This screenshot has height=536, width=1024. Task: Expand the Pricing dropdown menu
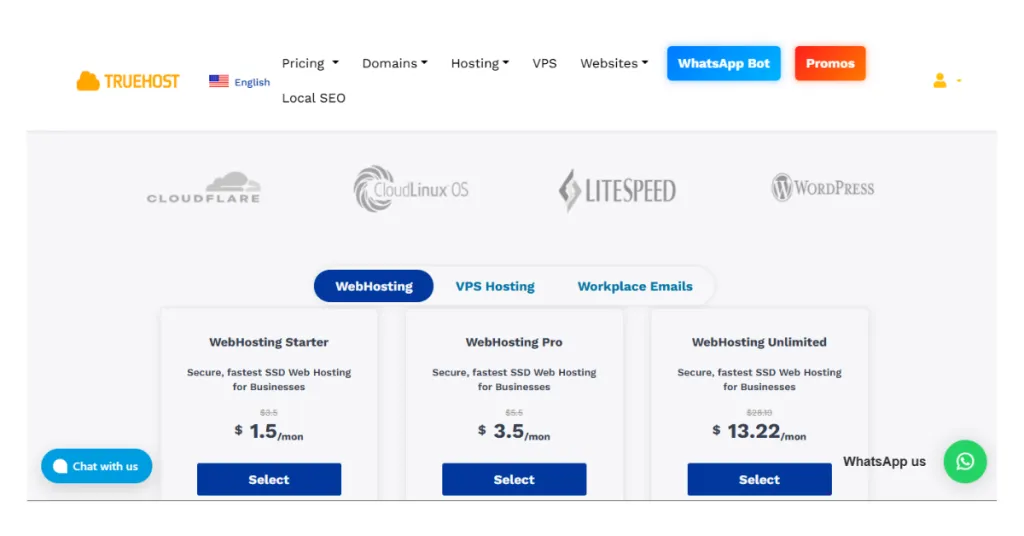click(x=310, y=63)
